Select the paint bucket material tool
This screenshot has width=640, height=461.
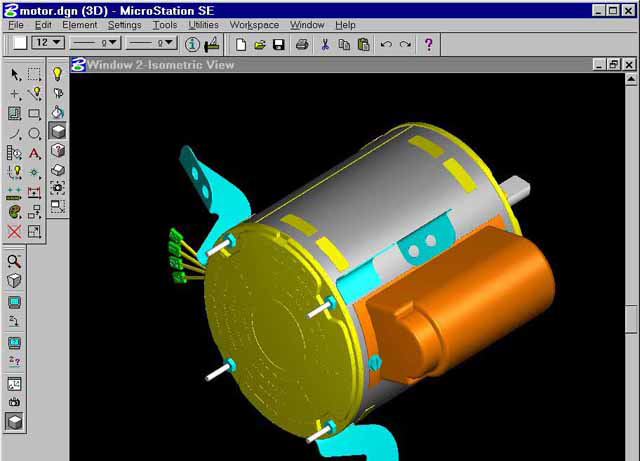click(58, 112)
